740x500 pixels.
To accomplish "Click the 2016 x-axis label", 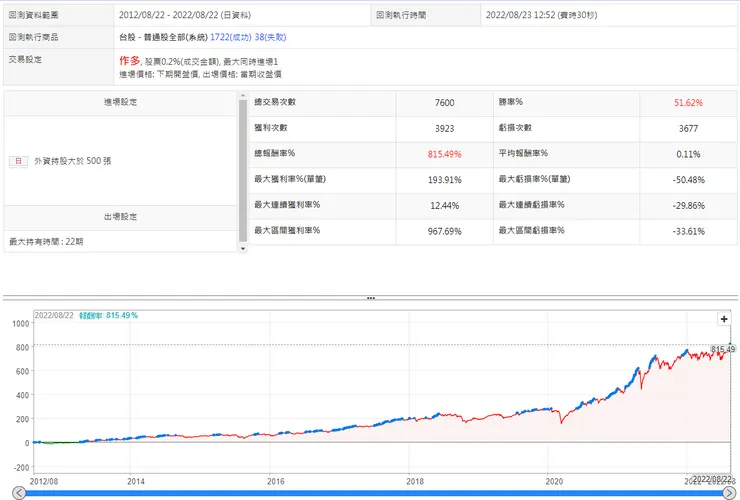I will pos(276,482).
